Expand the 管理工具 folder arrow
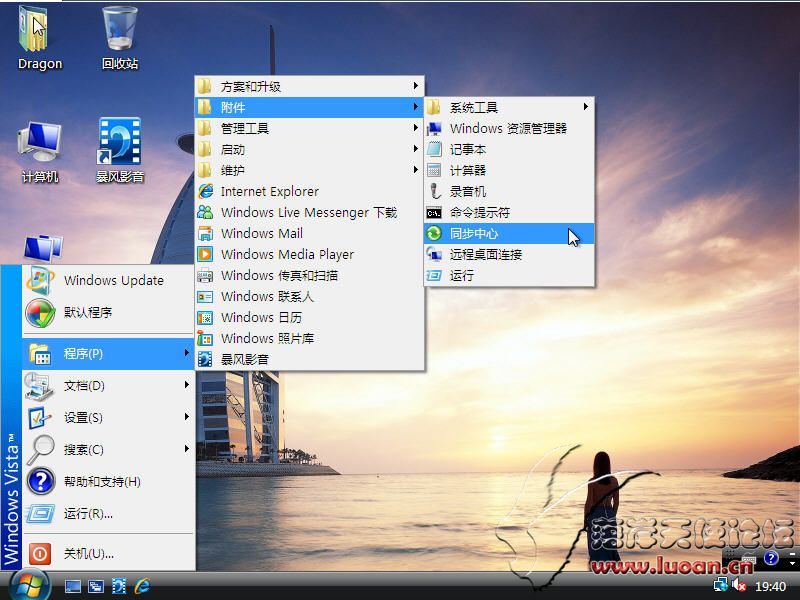This screenshot has width=800, height=600. tap(416, 128)
